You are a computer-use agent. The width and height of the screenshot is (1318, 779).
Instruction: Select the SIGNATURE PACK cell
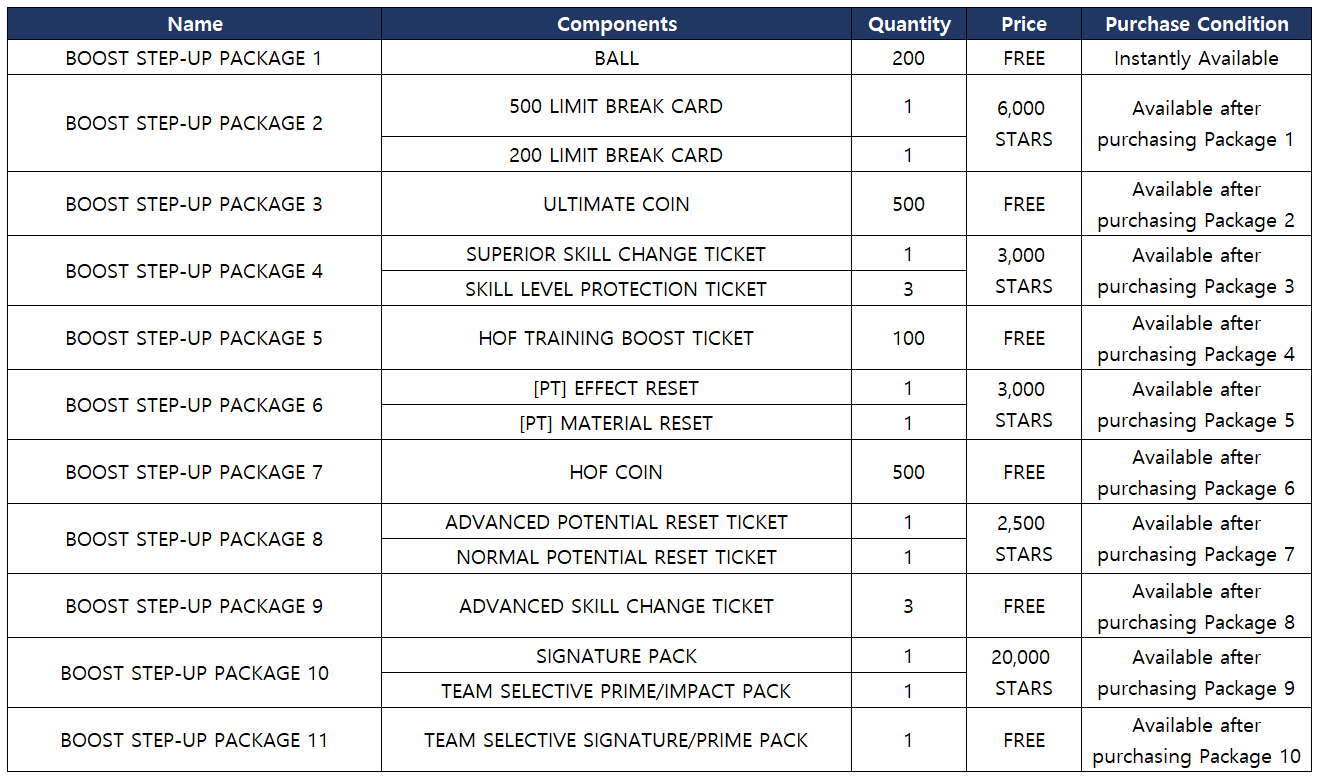pyautogui.click(x=616, y=656)
